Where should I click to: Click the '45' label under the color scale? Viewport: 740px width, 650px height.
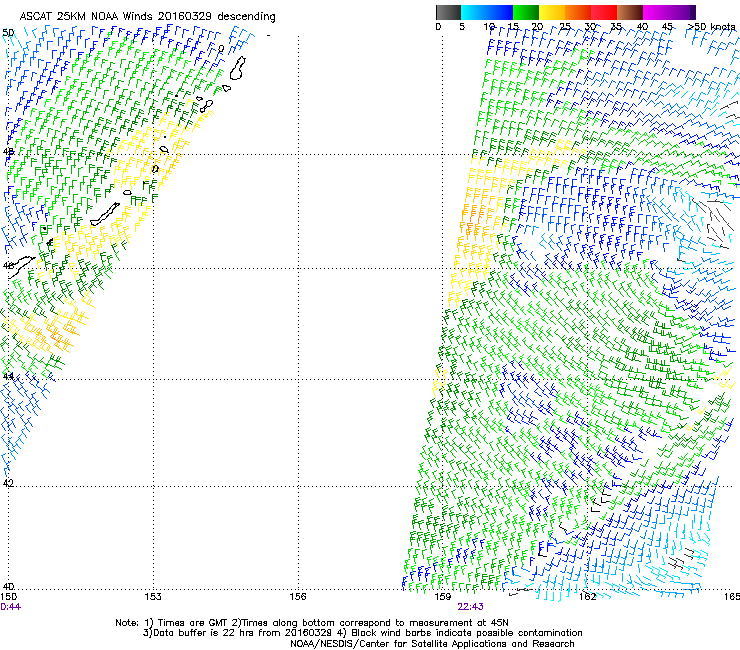pyautogui.click(x=667, y=27)
